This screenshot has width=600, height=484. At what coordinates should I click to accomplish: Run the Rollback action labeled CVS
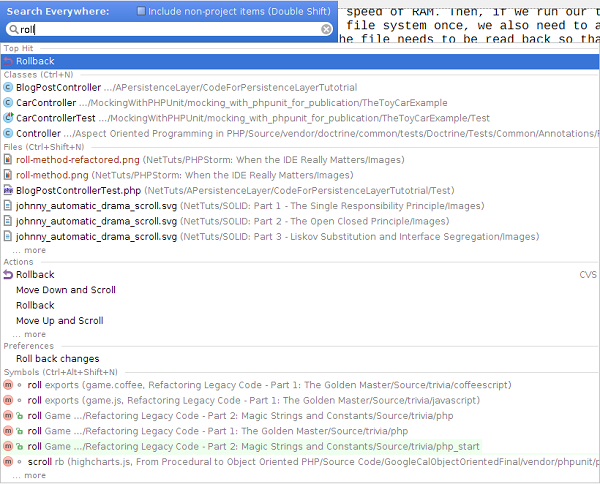click(x=300, y=275)
